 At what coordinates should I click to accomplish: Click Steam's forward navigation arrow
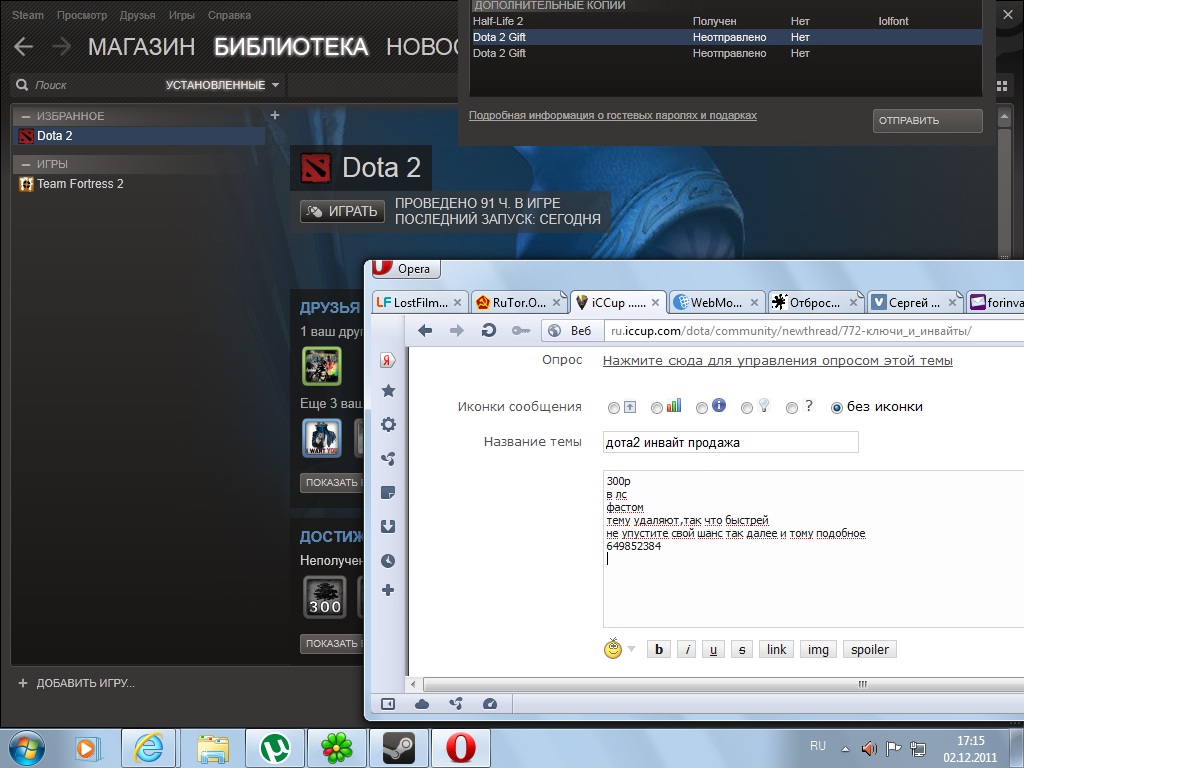pyautogui.click(x=61, y=47)
